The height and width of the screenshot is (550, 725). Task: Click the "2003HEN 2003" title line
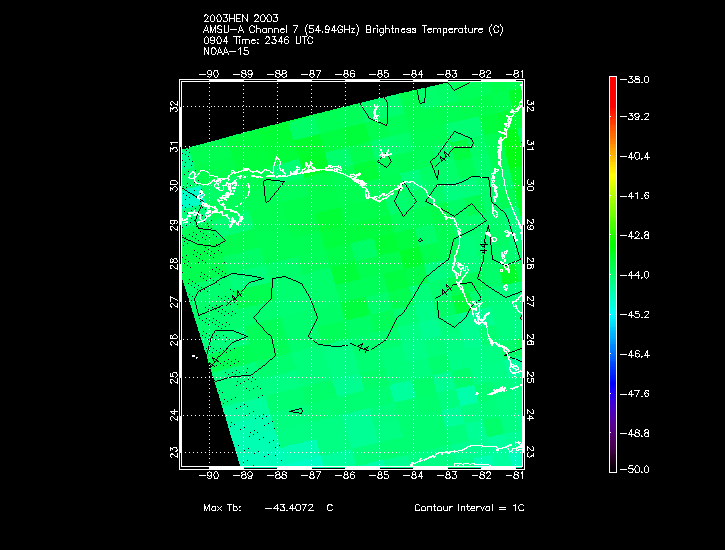(241, 18)
